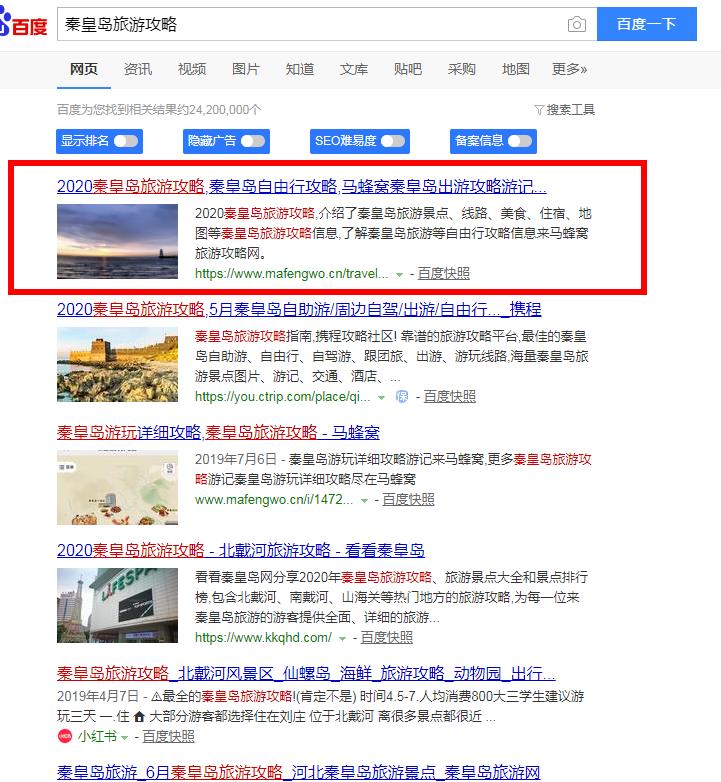Click the Ctrip verified shield badge icon
This screenshot has width=721, height=782.
tap(401, 396)
